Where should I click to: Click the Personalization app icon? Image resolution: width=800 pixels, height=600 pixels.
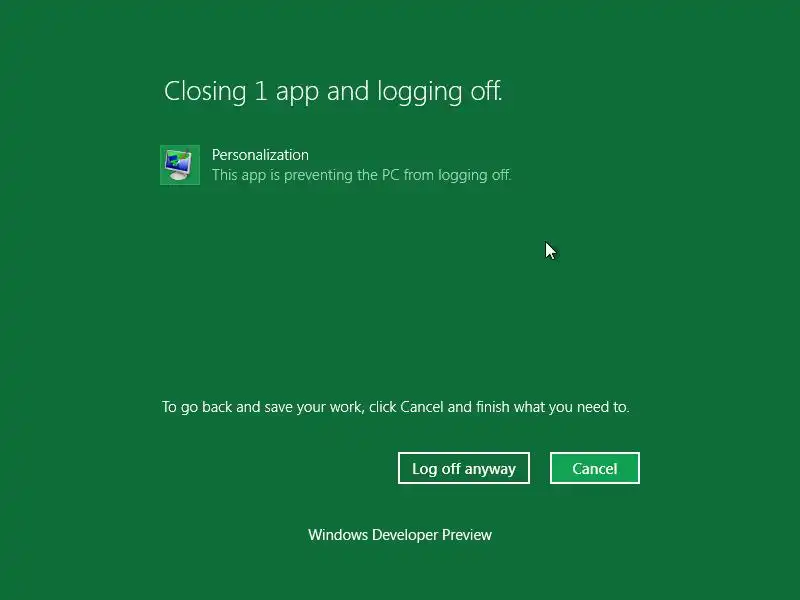coord(180,165)
